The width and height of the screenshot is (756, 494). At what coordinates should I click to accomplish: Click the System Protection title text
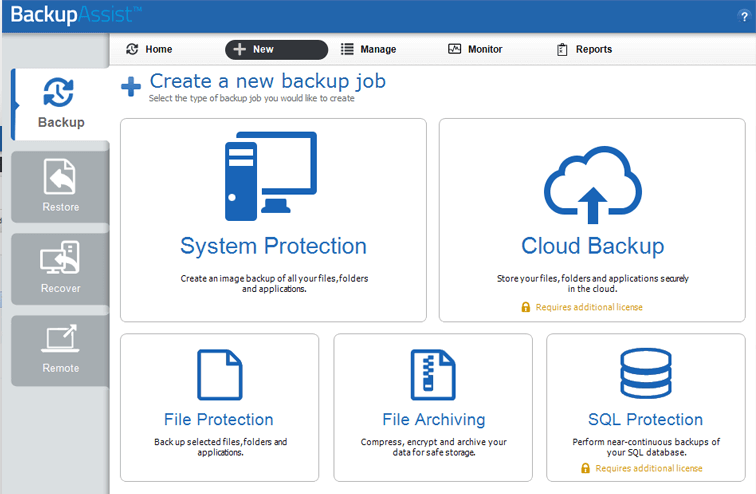[273, 246]
